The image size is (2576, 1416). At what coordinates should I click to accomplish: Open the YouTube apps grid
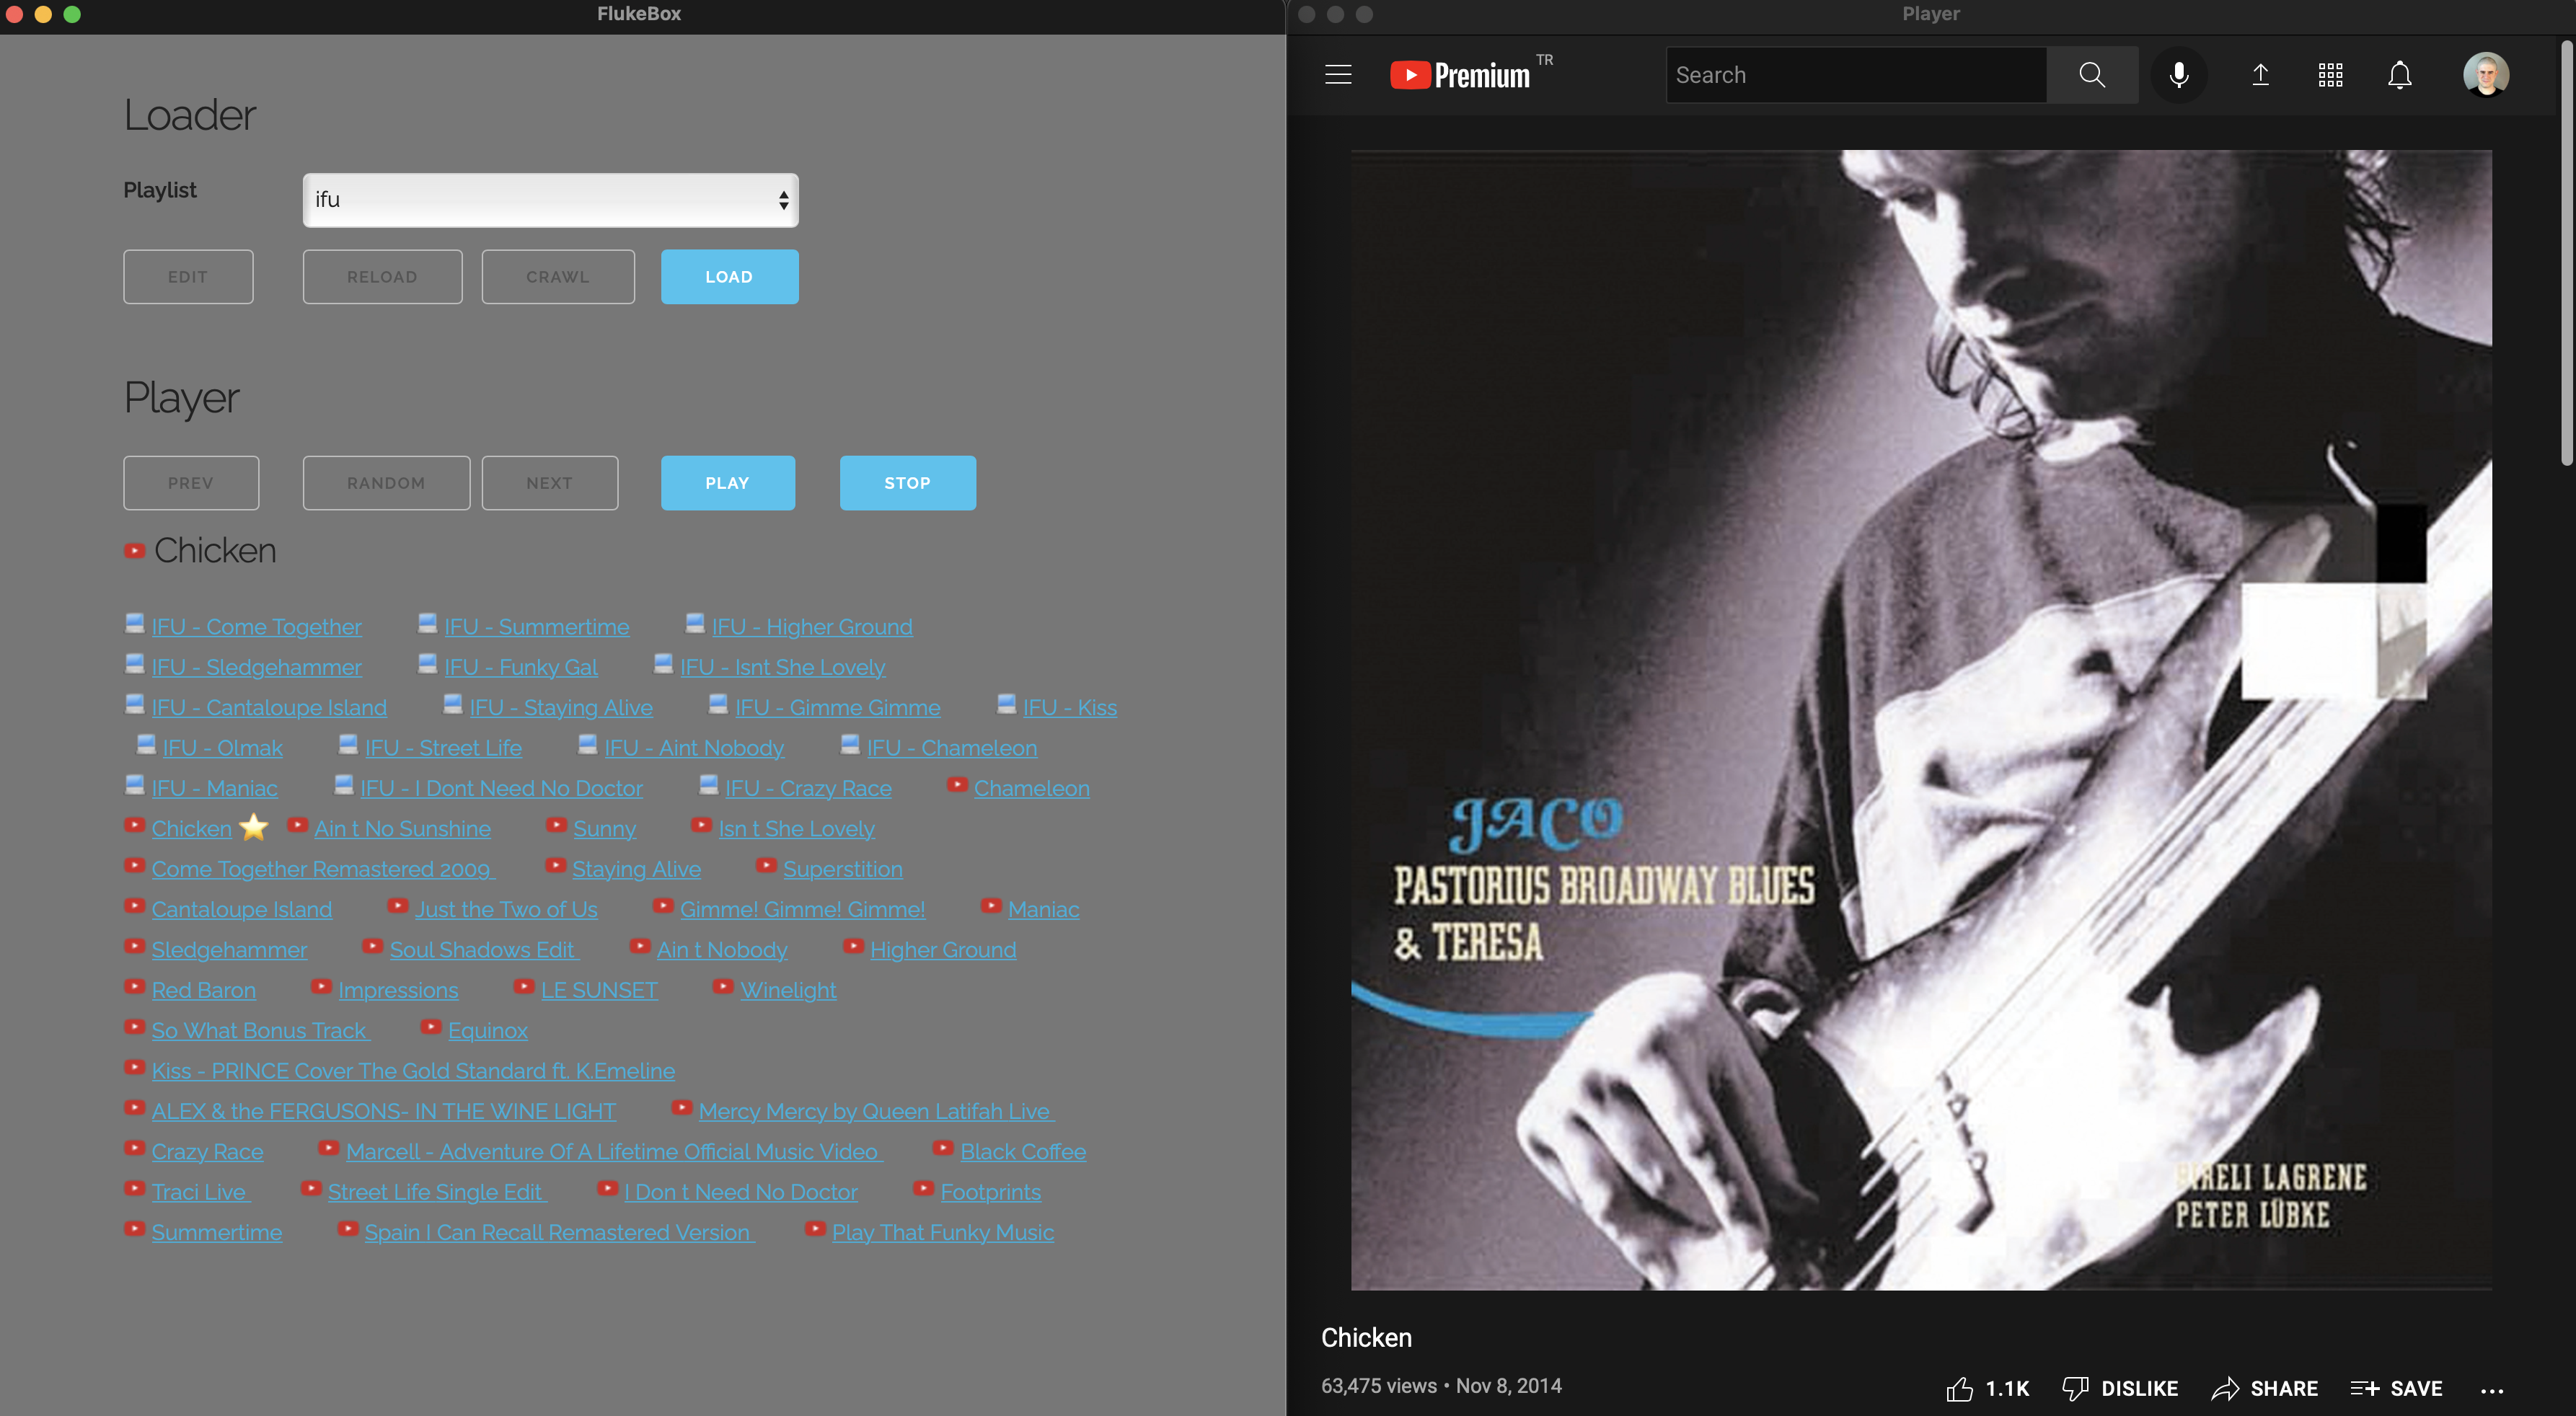pos(2330,75)
